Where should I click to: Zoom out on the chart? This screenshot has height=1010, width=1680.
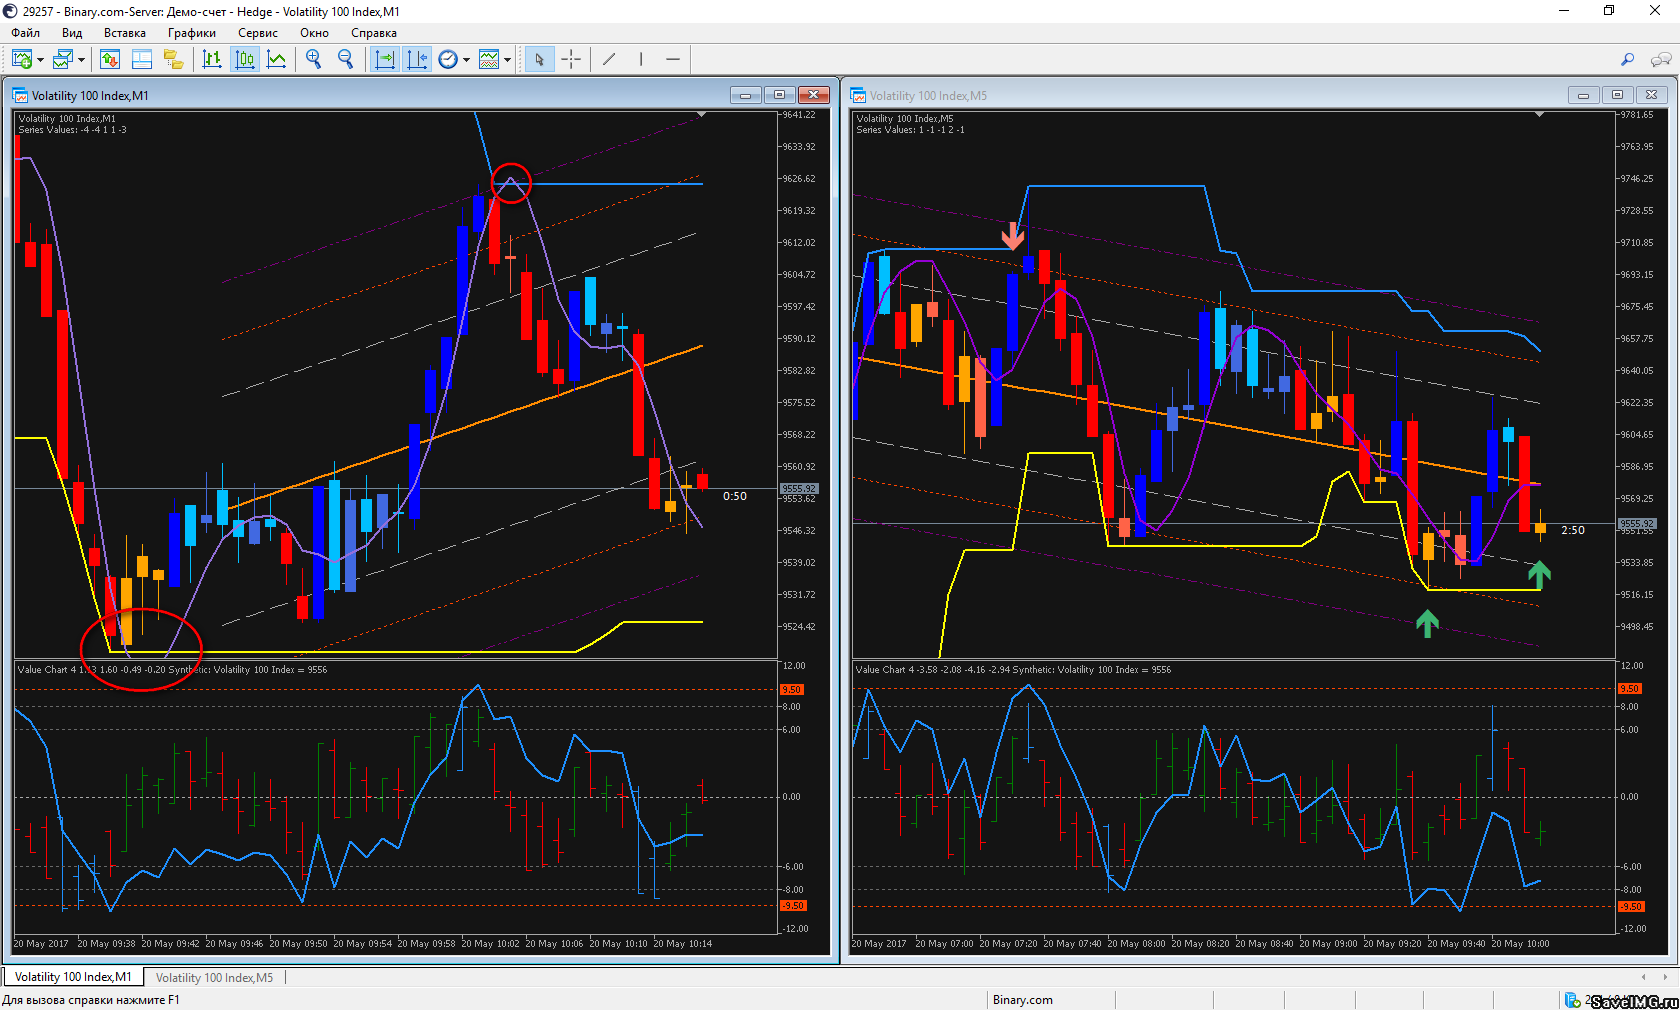(346, 60)
